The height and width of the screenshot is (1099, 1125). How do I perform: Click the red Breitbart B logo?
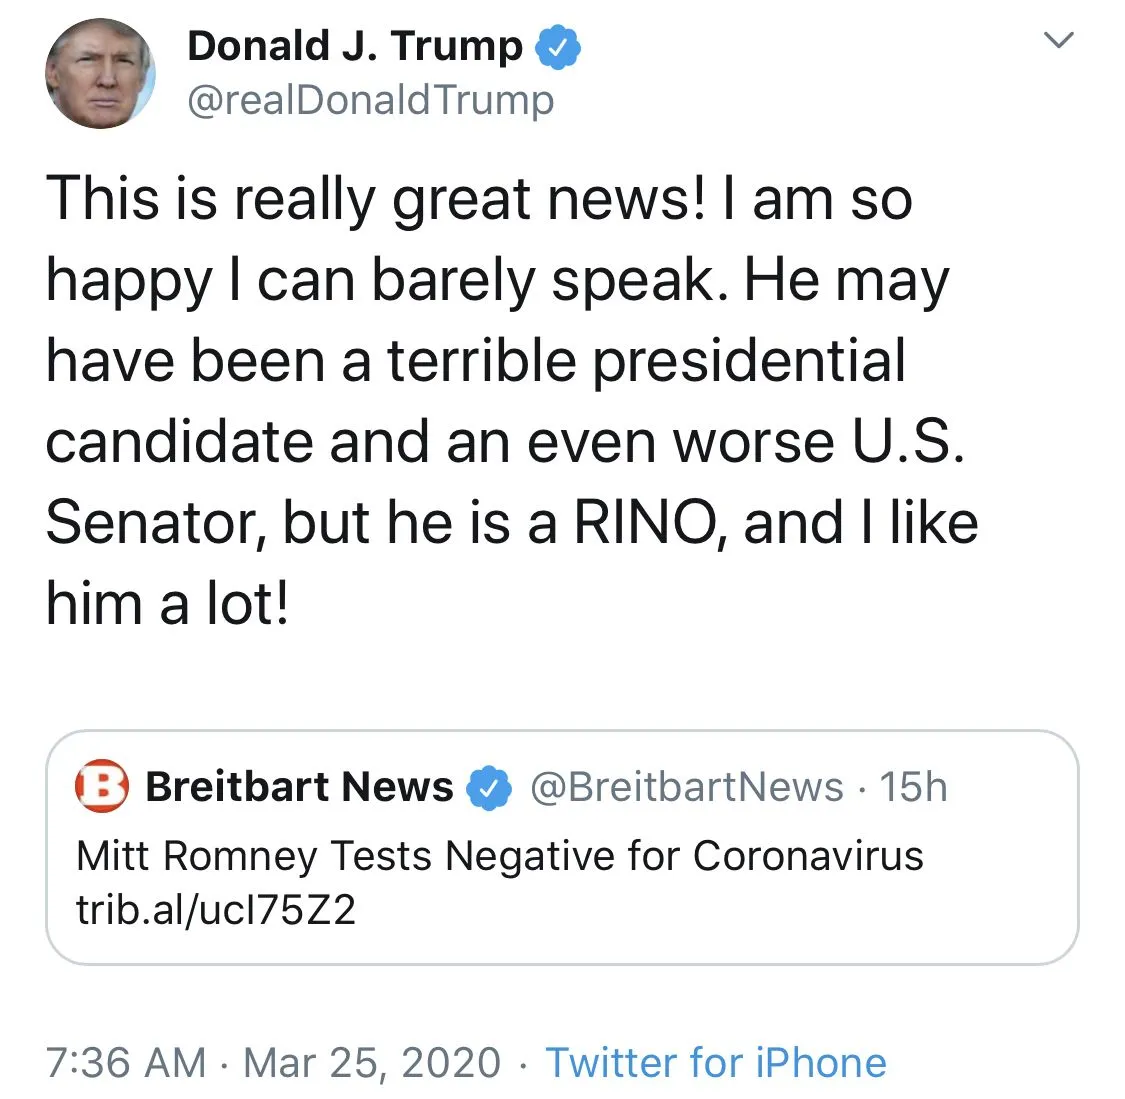coord(102,786)
